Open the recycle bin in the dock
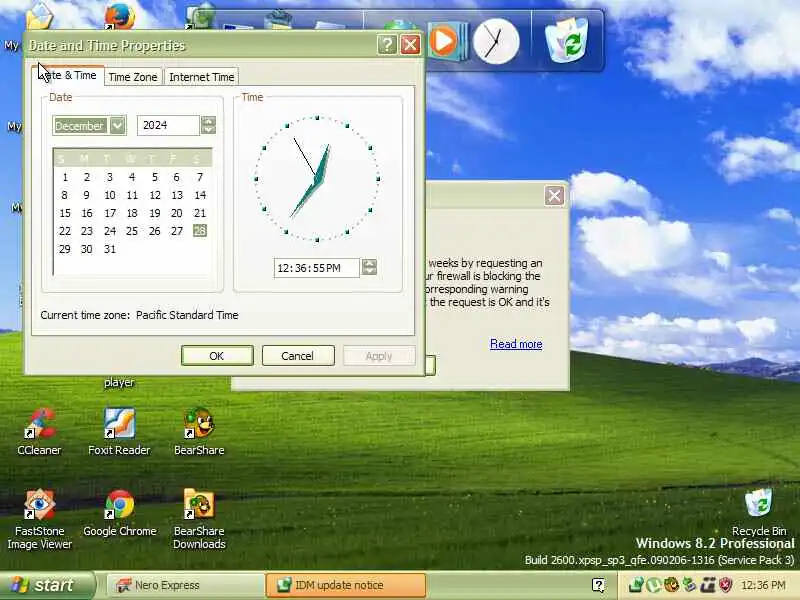This screenshot has width=800, height=600. point(566,40)
